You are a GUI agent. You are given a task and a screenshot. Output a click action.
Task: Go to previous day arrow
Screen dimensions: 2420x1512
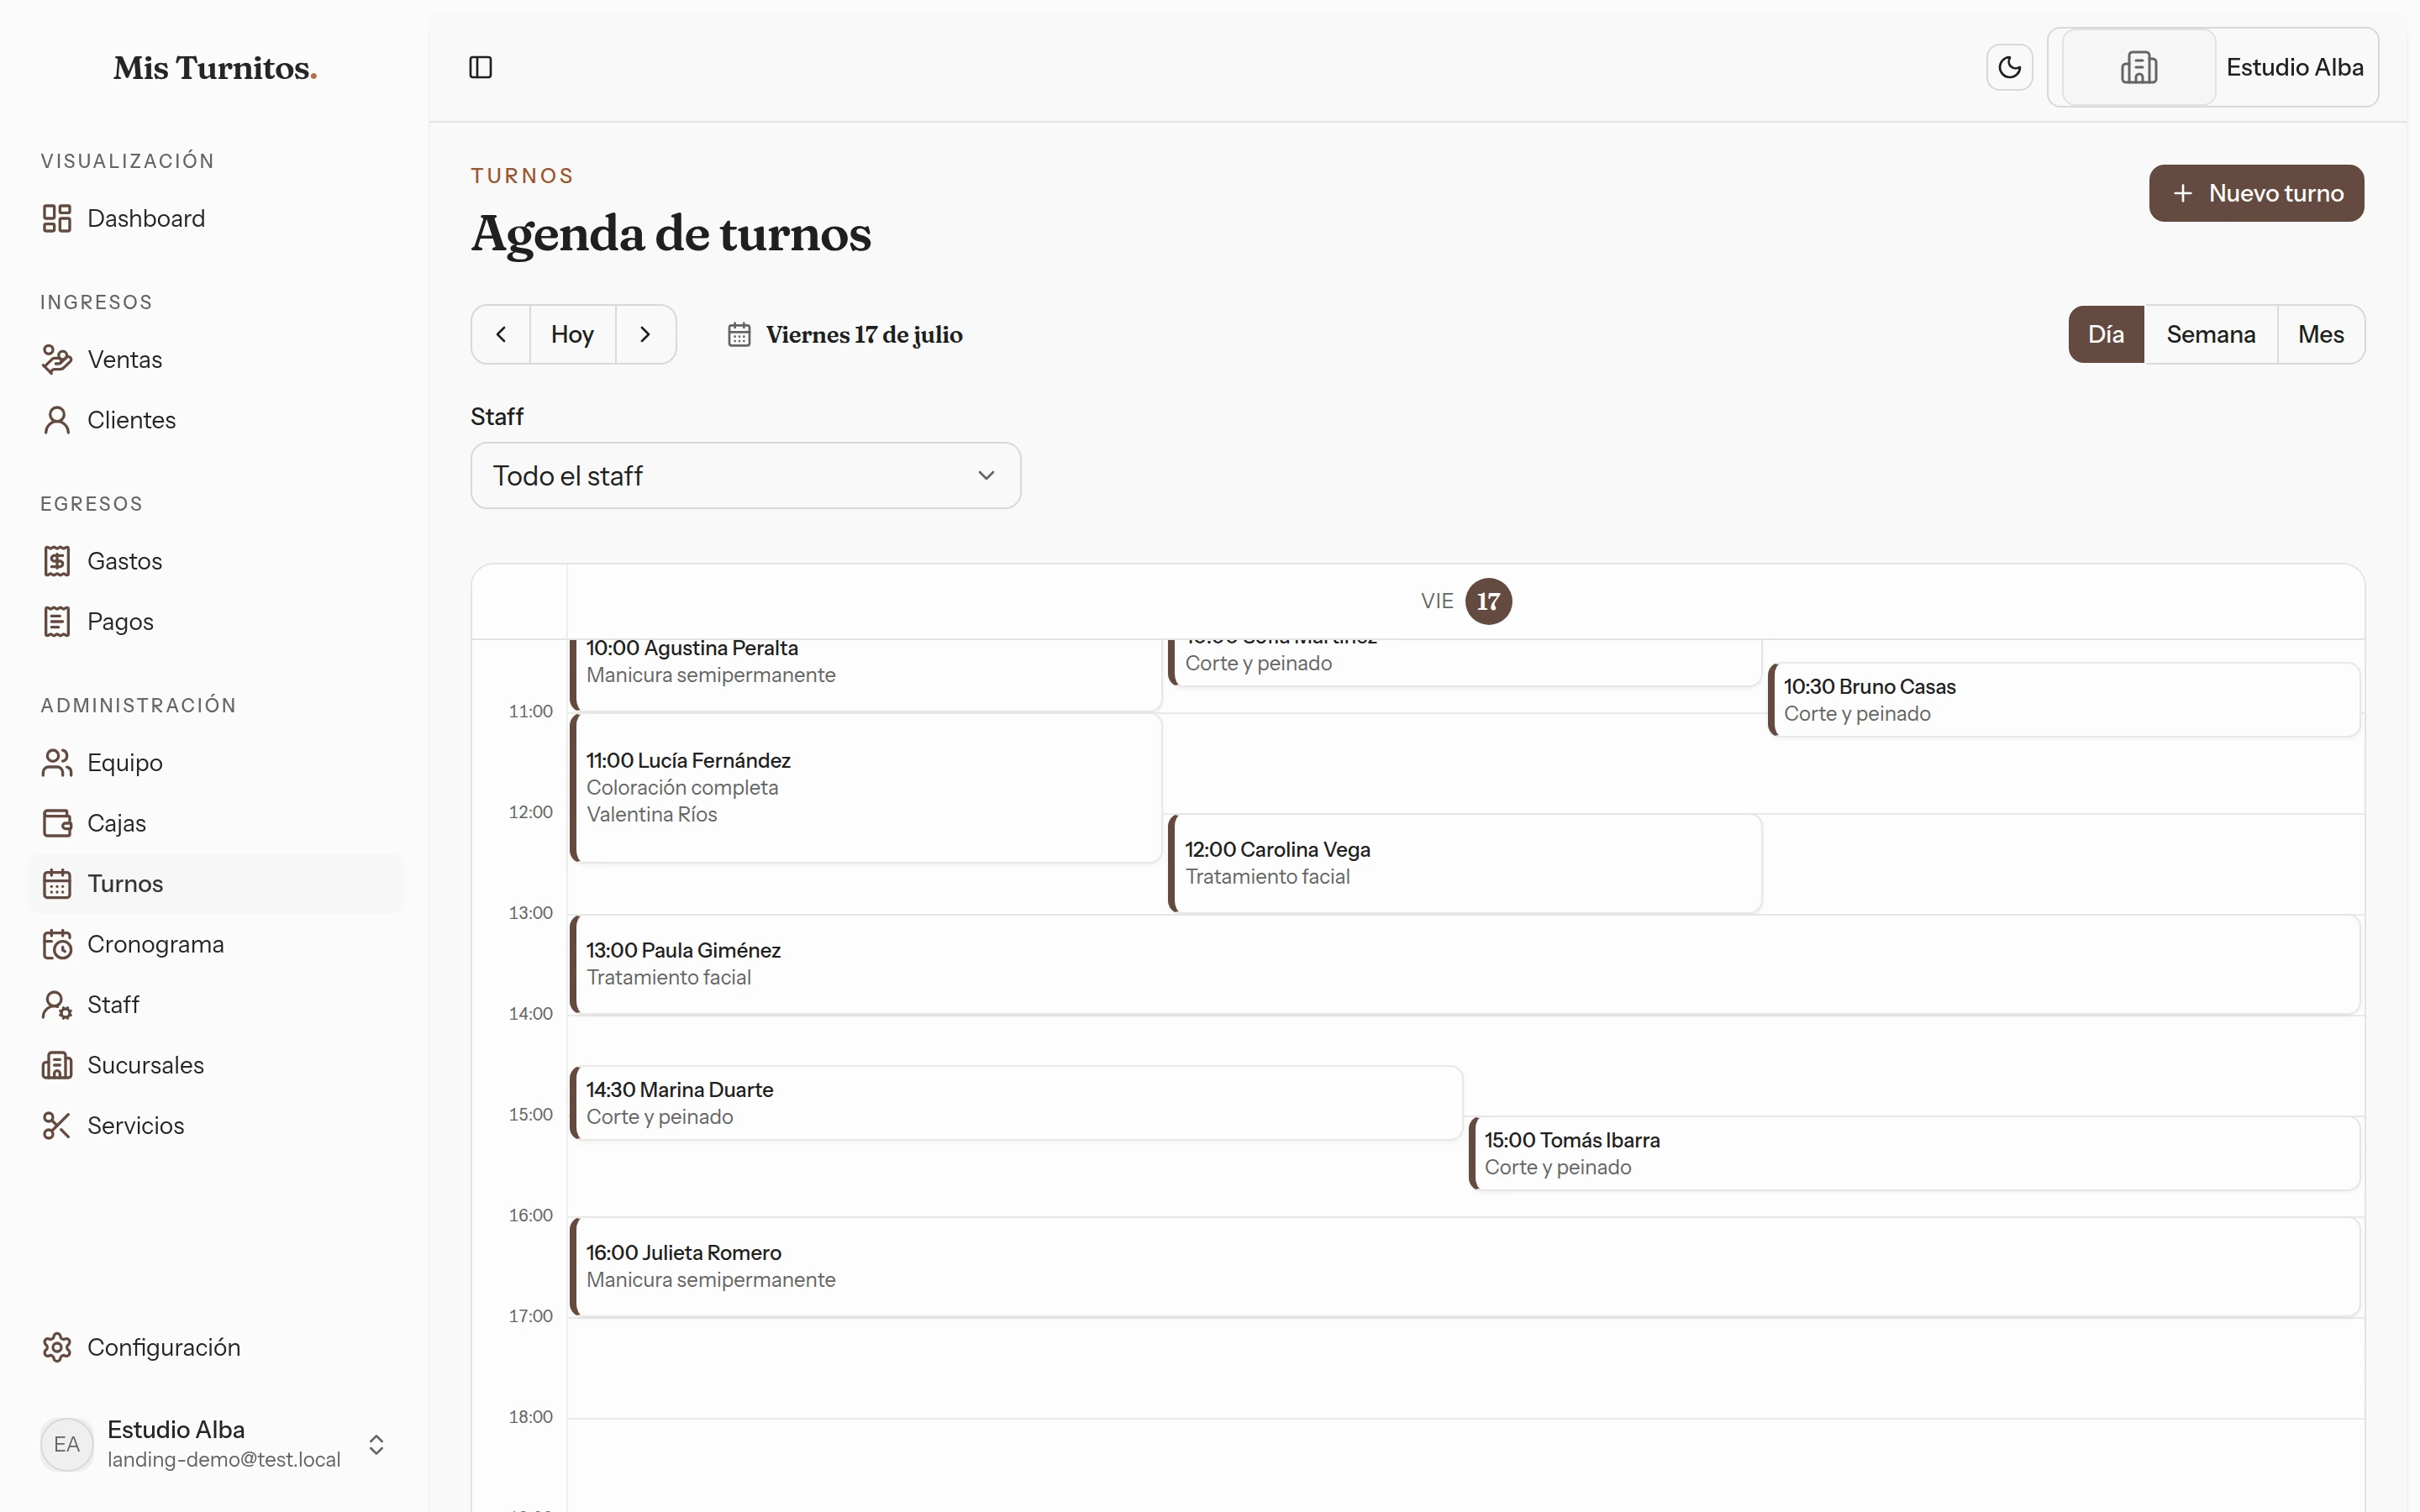tap(501, 334)
